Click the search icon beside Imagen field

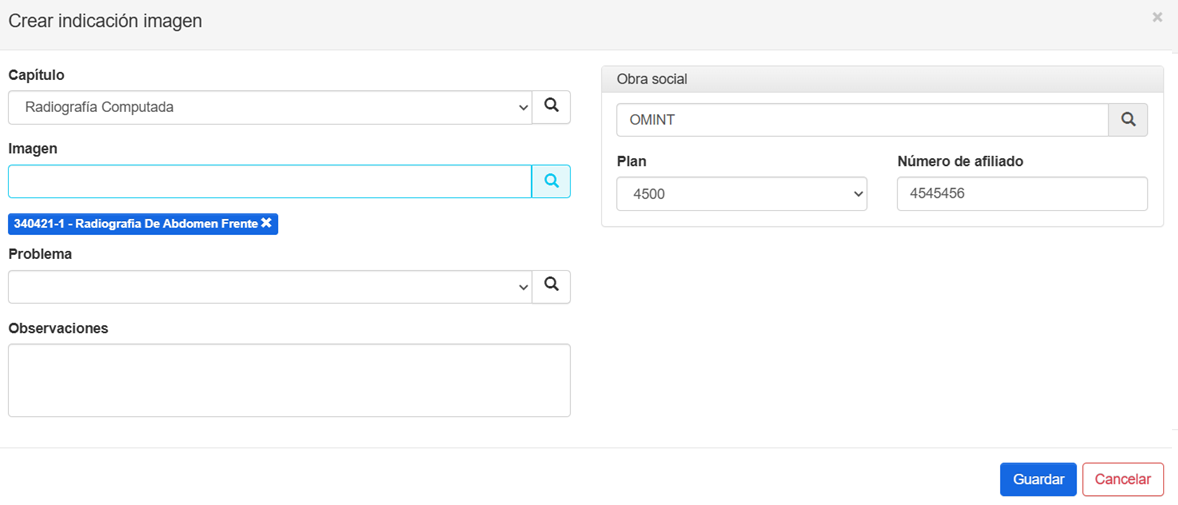[x=551, y=181]
